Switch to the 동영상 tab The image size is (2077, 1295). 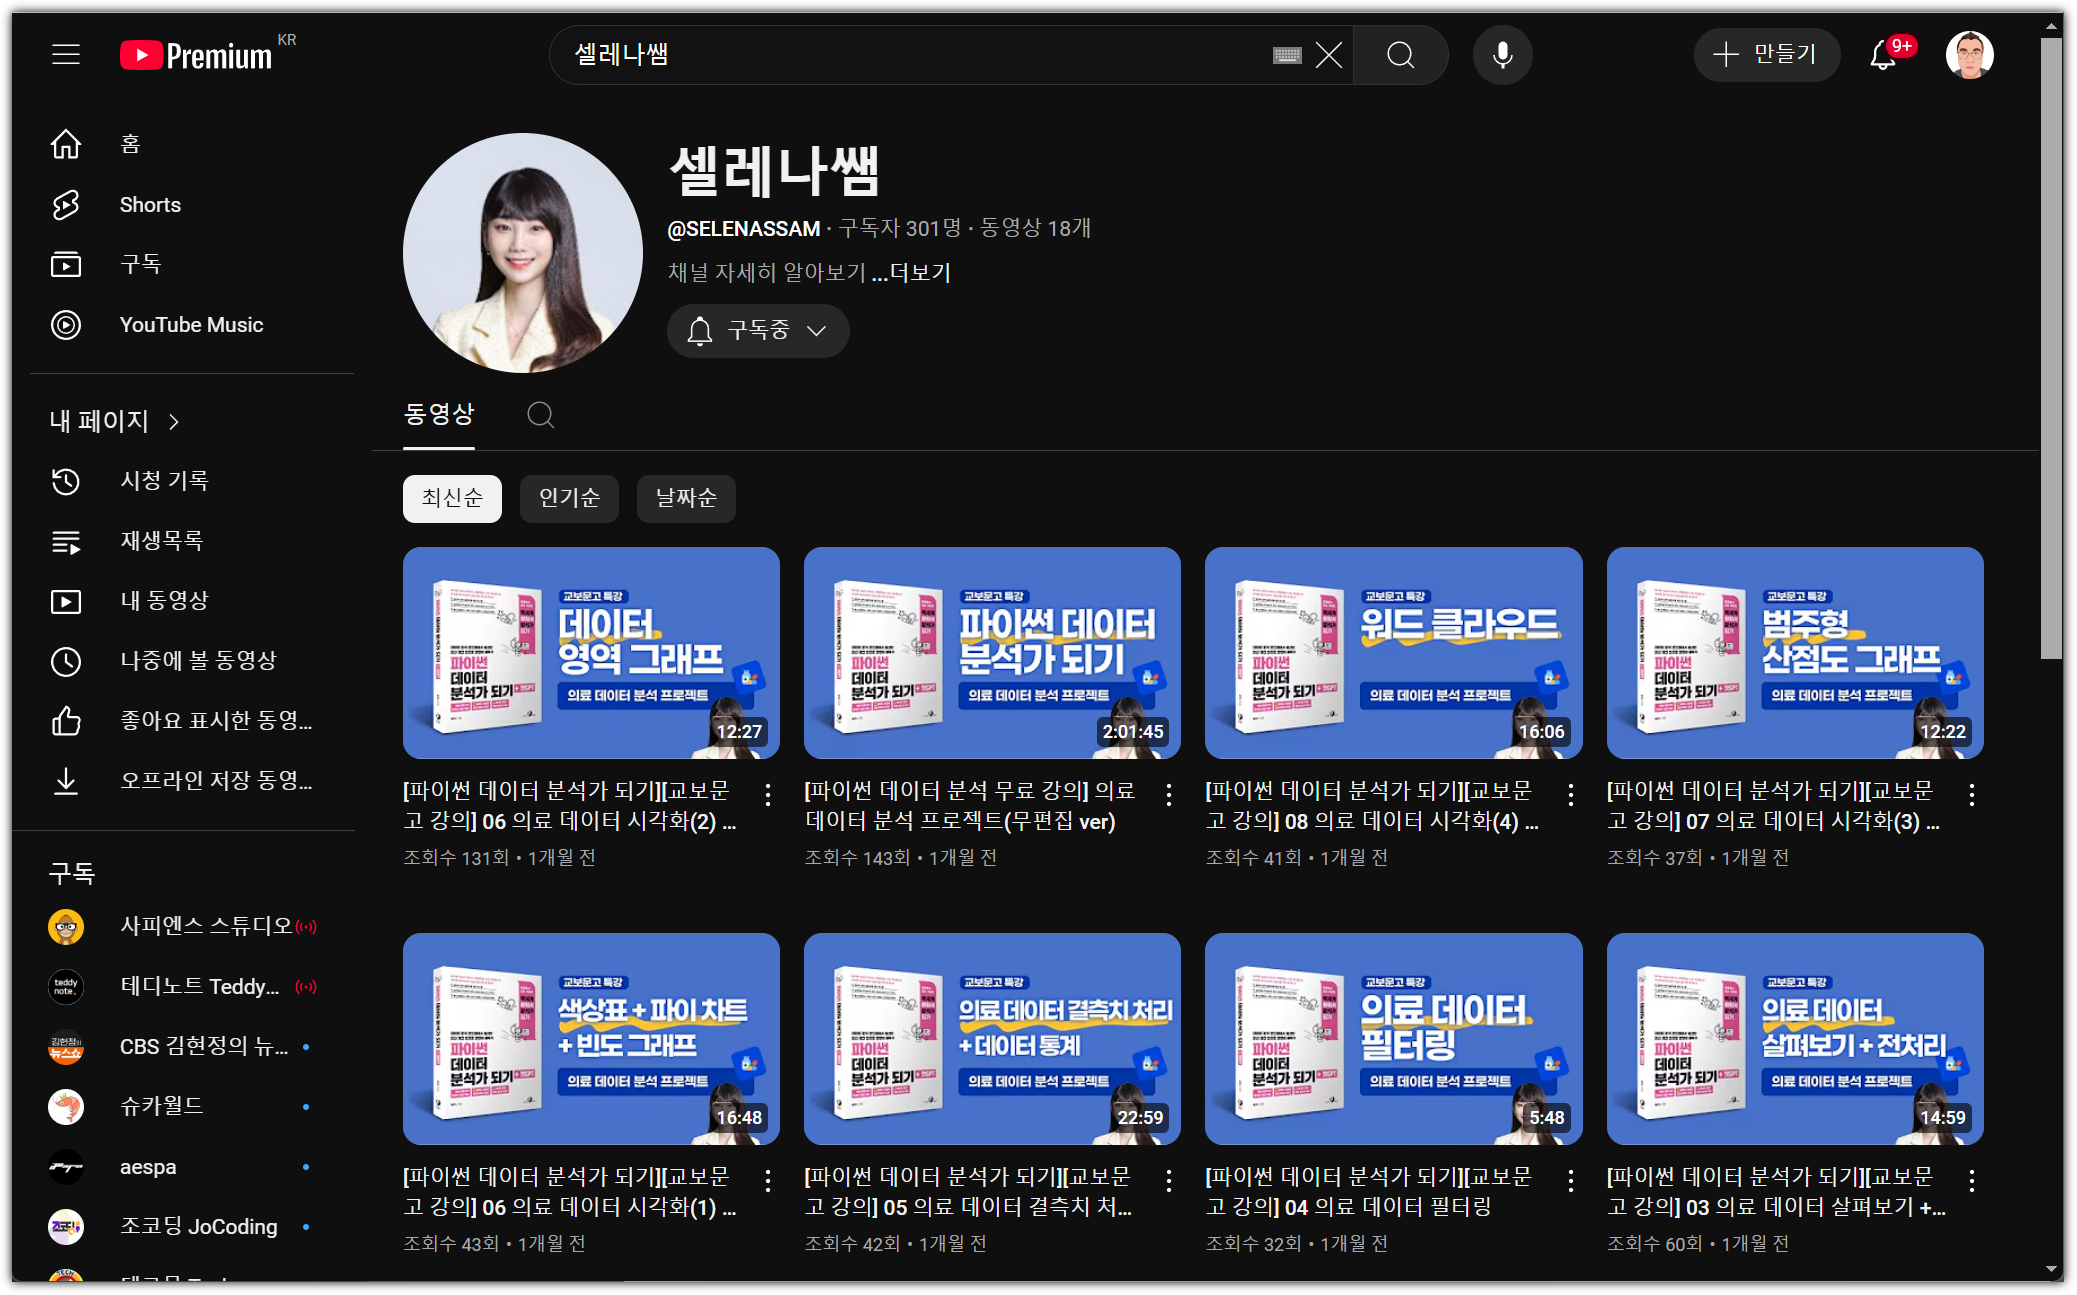[439, 415]
